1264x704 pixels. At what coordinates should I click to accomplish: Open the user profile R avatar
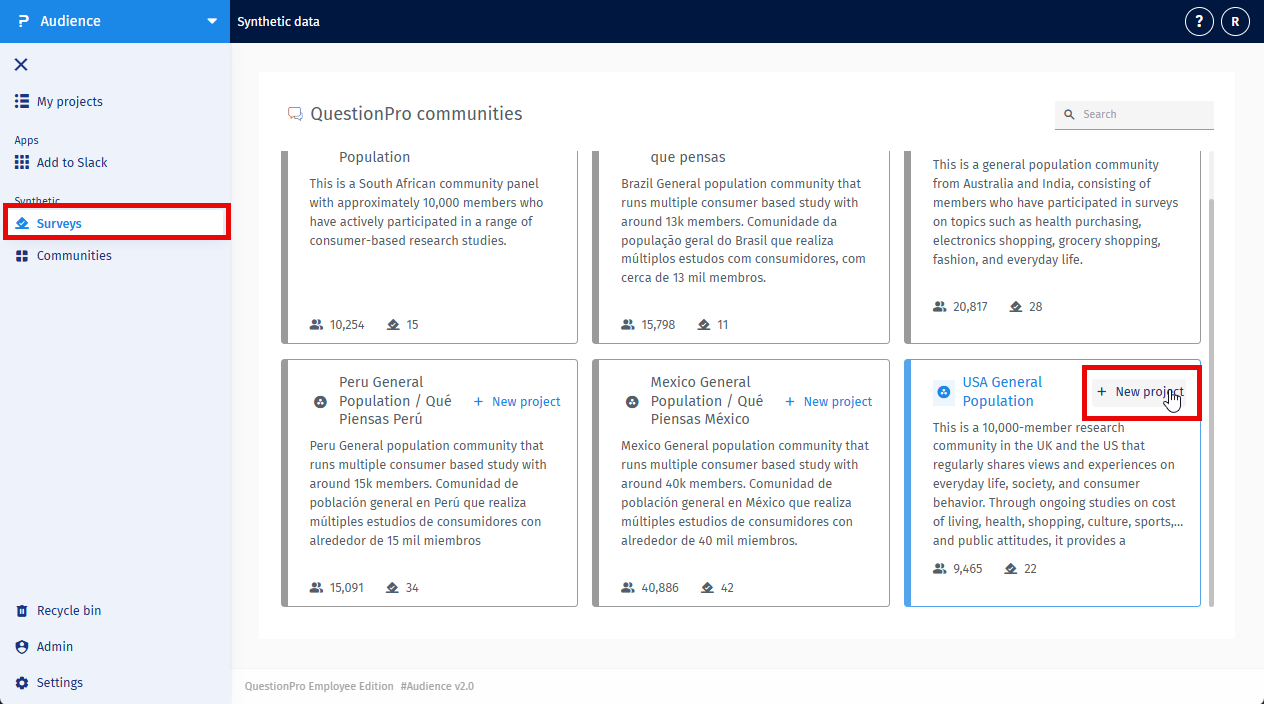click(1235, 21)
